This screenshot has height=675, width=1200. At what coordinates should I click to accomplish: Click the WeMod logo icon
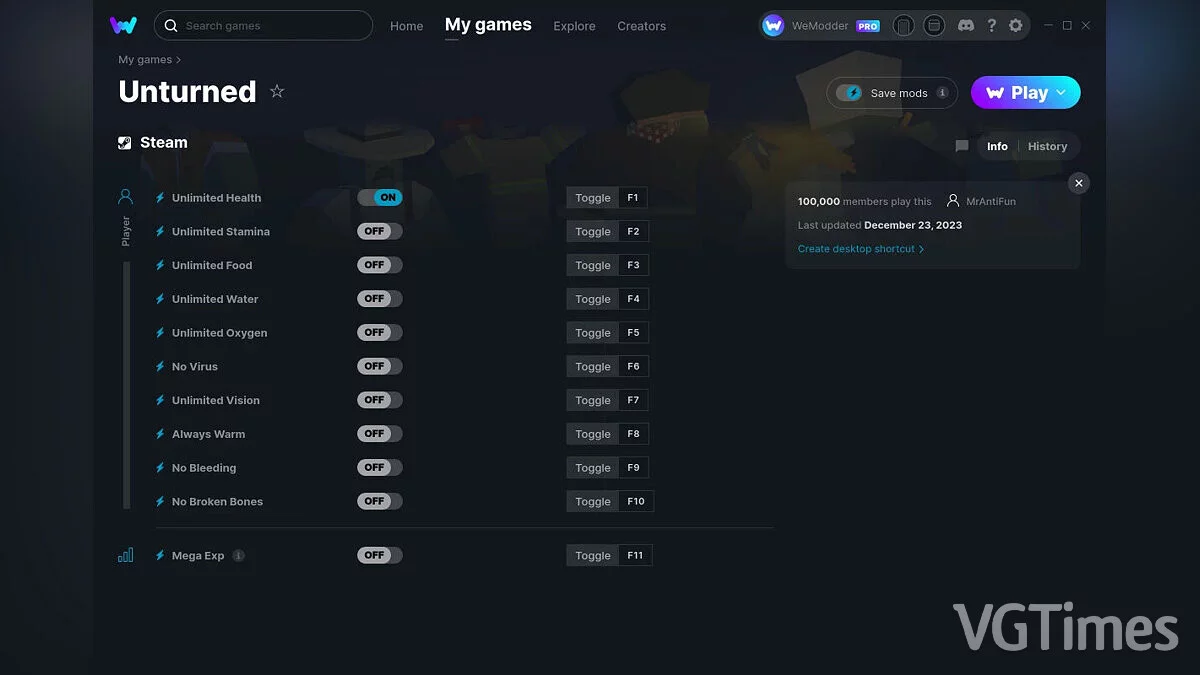(124, 25)
